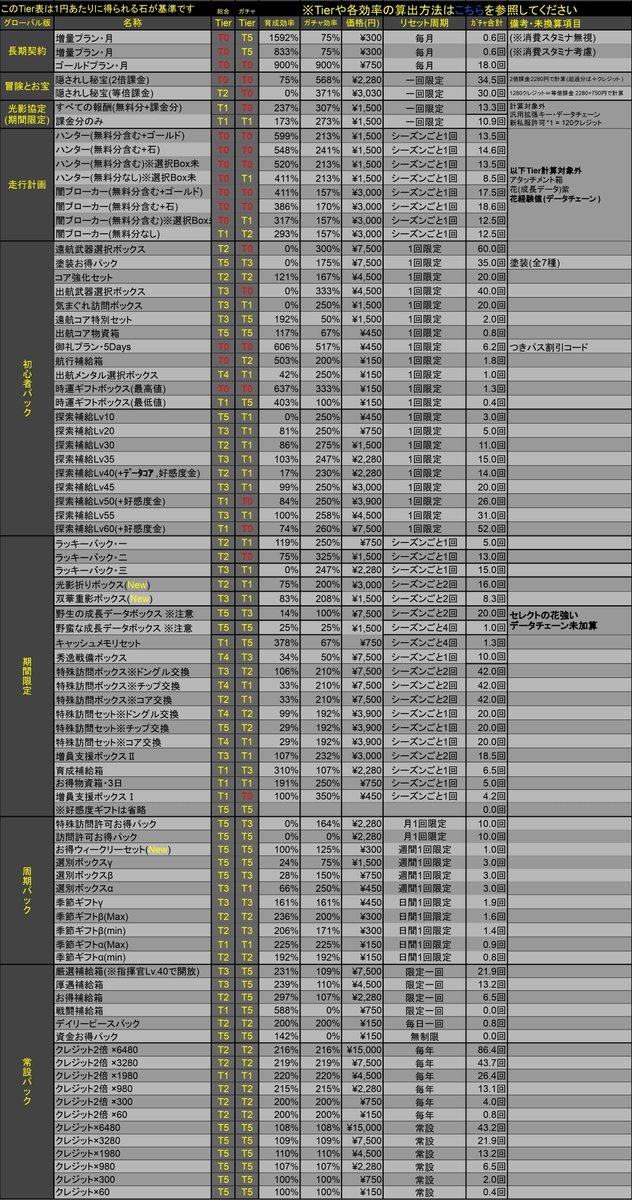Select the 戦闘補給箱 cell
The image size is (632, 1200).
[x=132, y=1011]
